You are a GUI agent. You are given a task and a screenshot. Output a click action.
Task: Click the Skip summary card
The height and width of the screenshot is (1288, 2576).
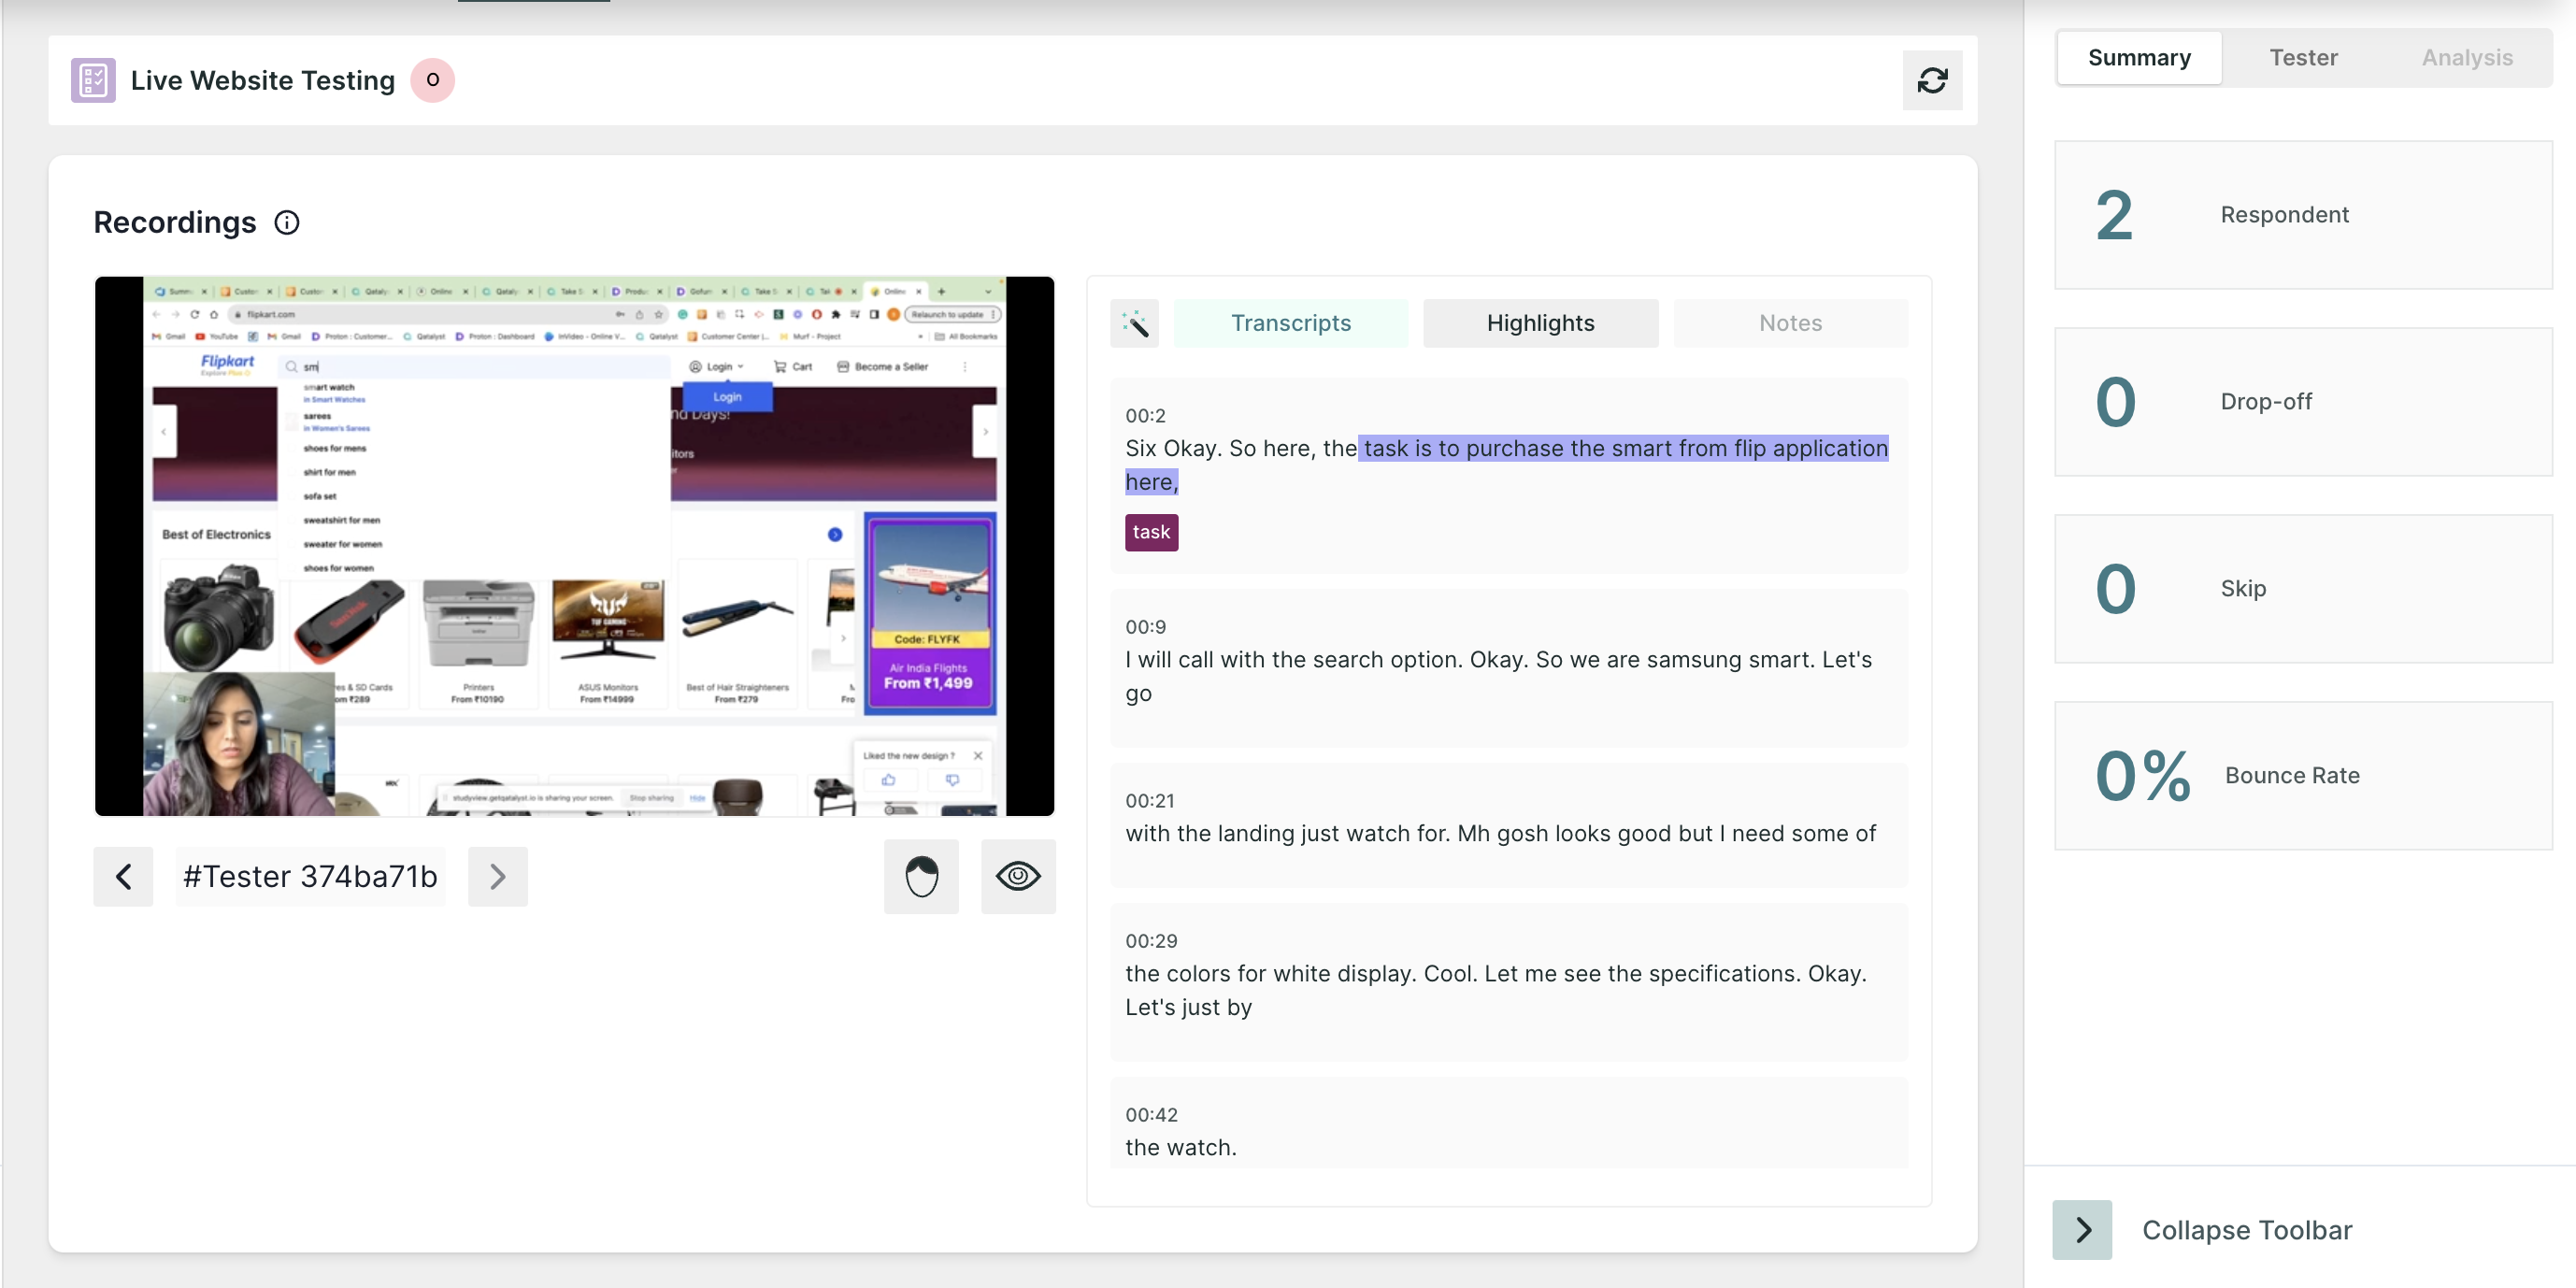point(2303,589)
